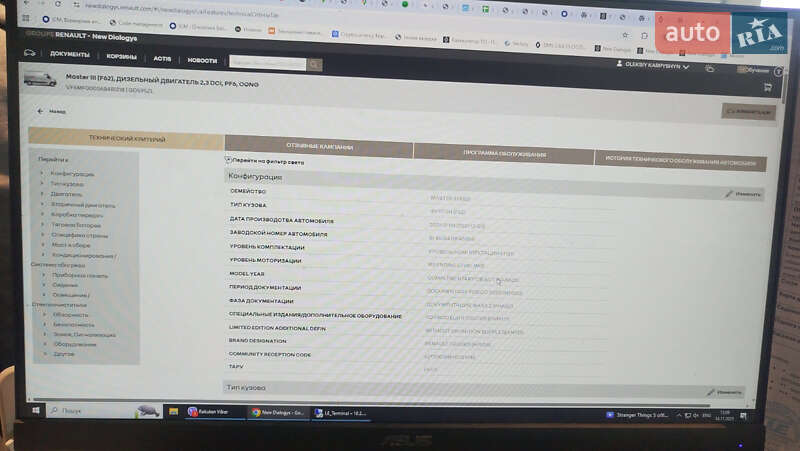Image resolution: width=800 pixels, height=451 pixels.
Task: Toggle the 'Перейти на фильтр света' checkbox
Action: point(229,160)
